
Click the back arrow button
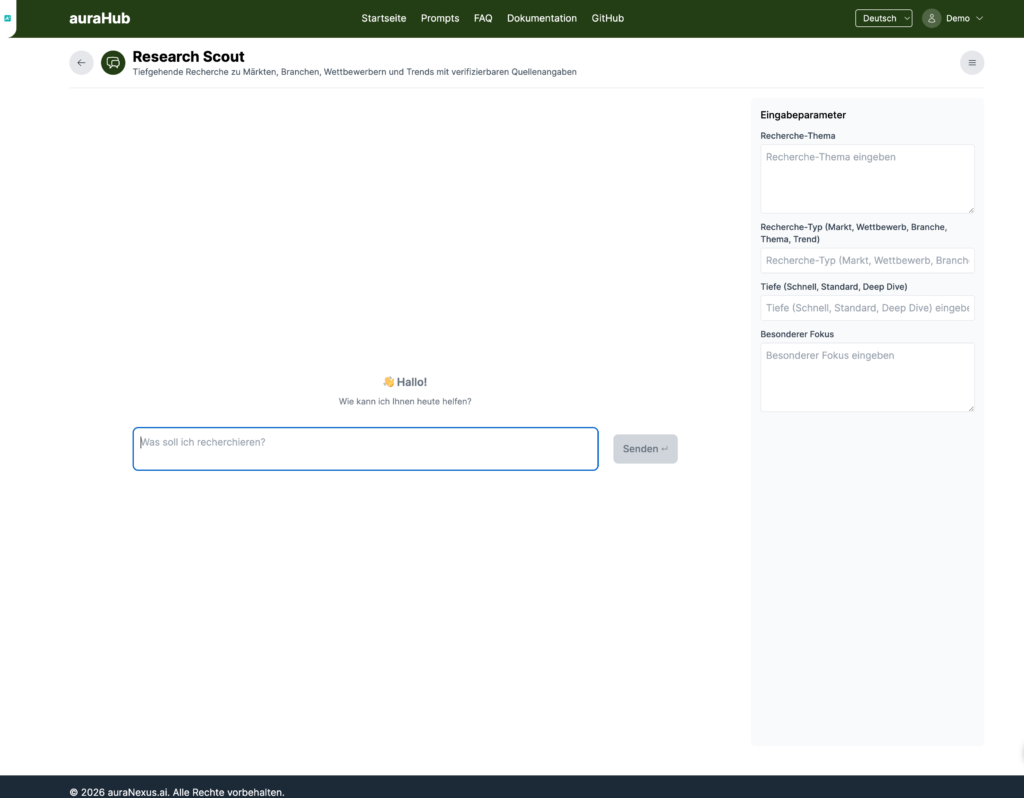81,63
